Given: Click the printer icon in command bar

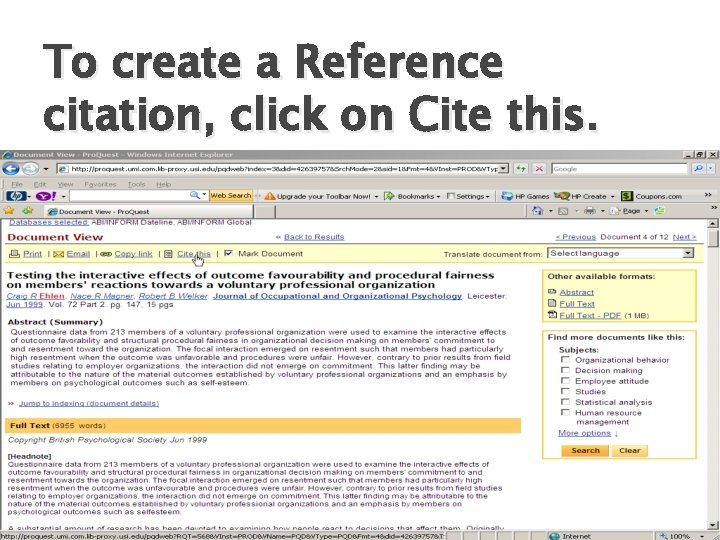Looking at the screenshot, I should coord(590,211).
